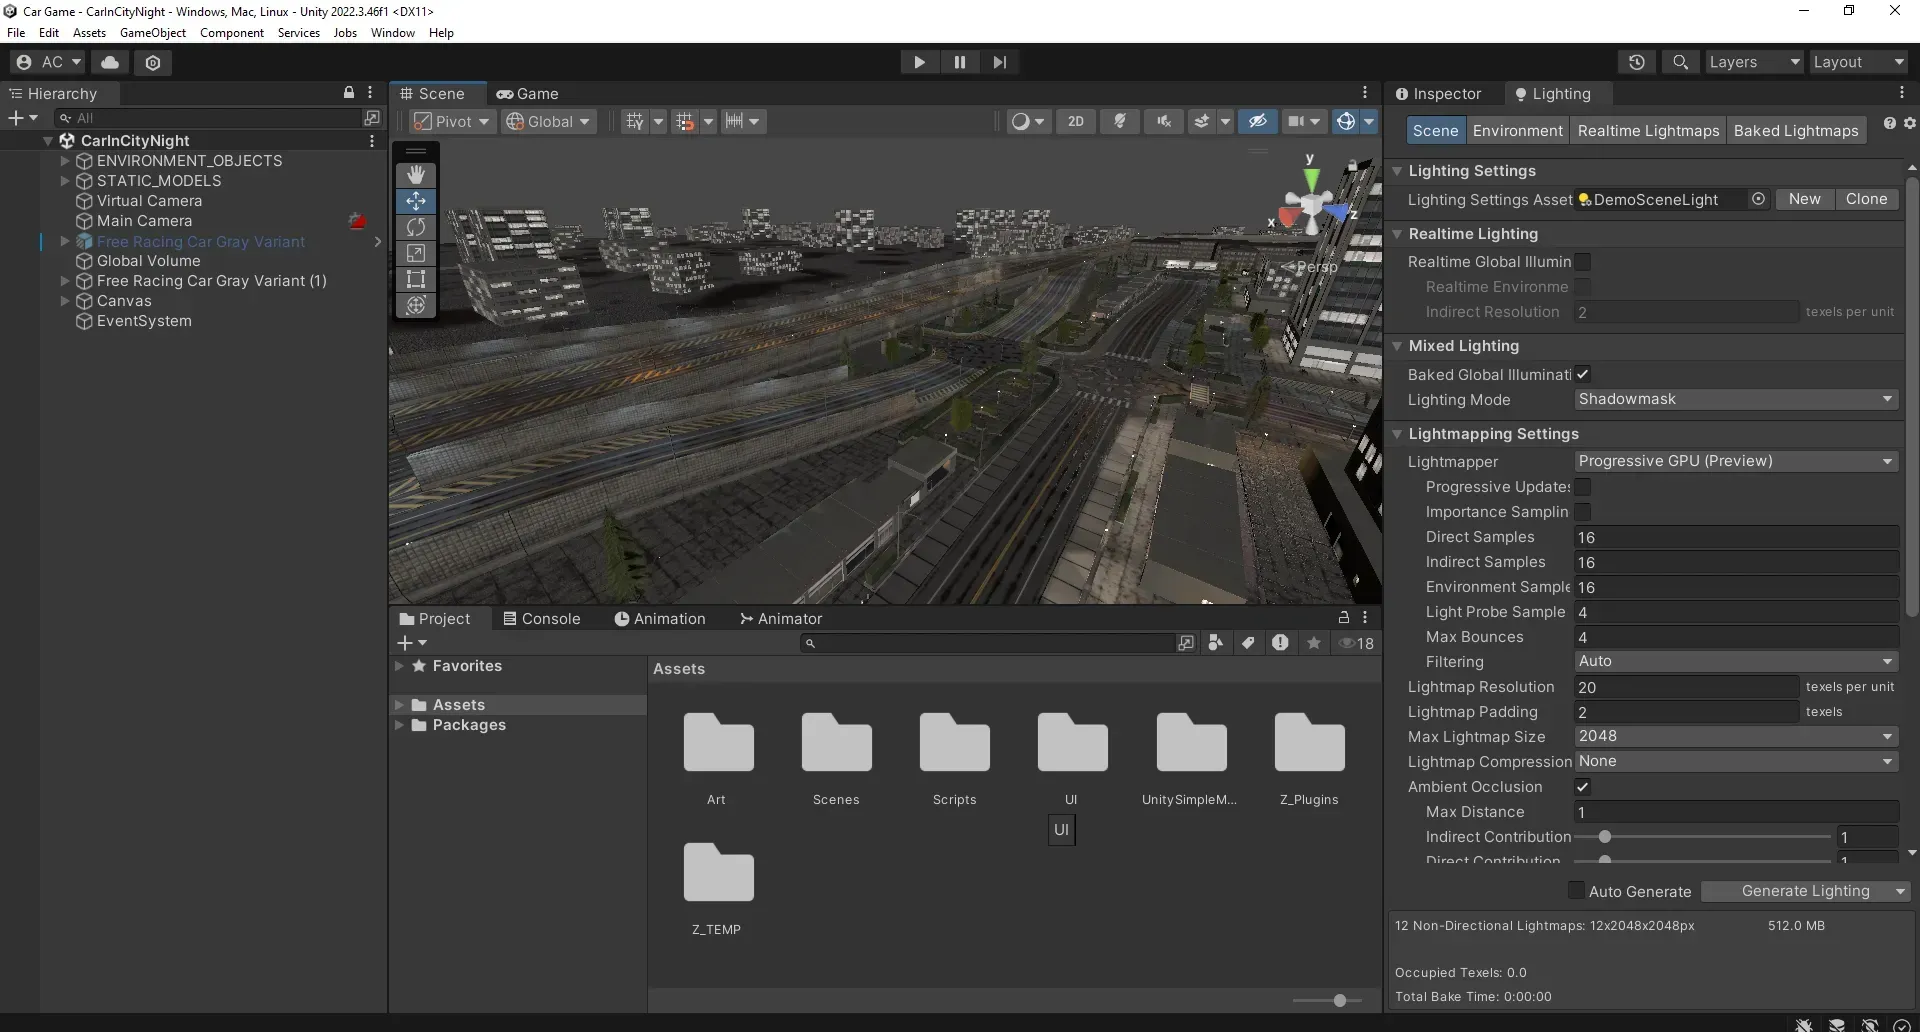Enable Realtime Global Illumination checkbox
The image size is (1920, 1032).
point(1583,262)
